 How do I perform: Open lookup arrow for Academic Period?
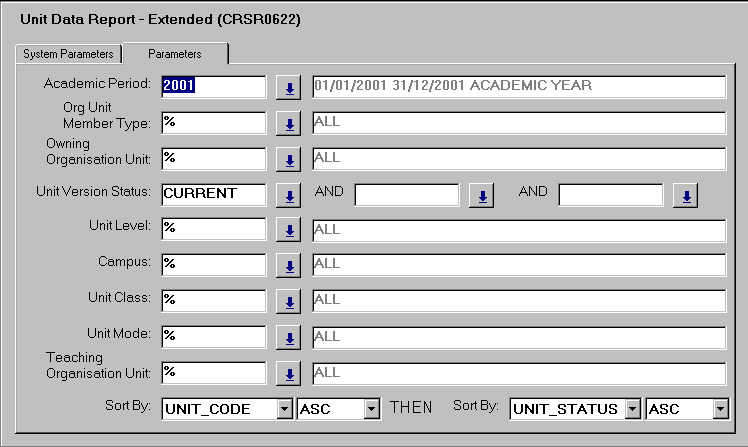point(289,87)
